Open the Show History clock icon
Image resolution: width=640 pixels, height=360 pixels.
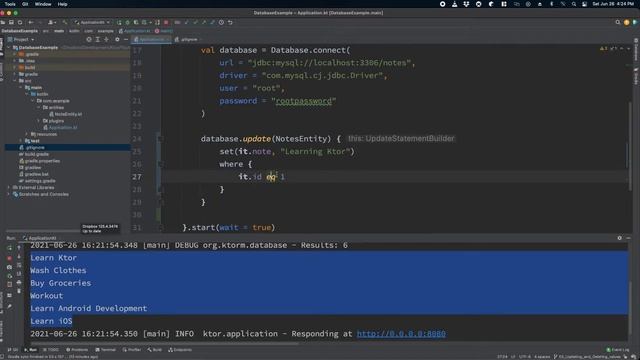[x=221, y=22]
